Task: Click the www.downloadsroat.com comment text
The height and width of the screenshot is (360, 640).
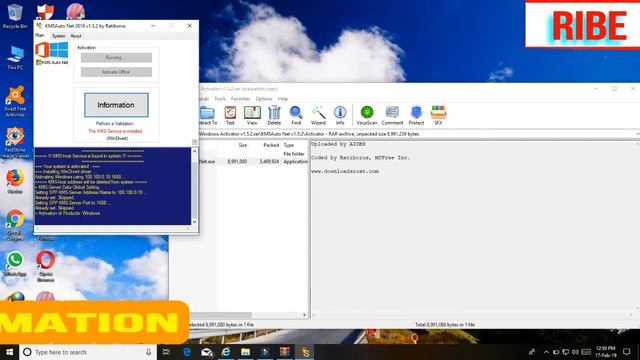Action: click(x=345, y=171)
